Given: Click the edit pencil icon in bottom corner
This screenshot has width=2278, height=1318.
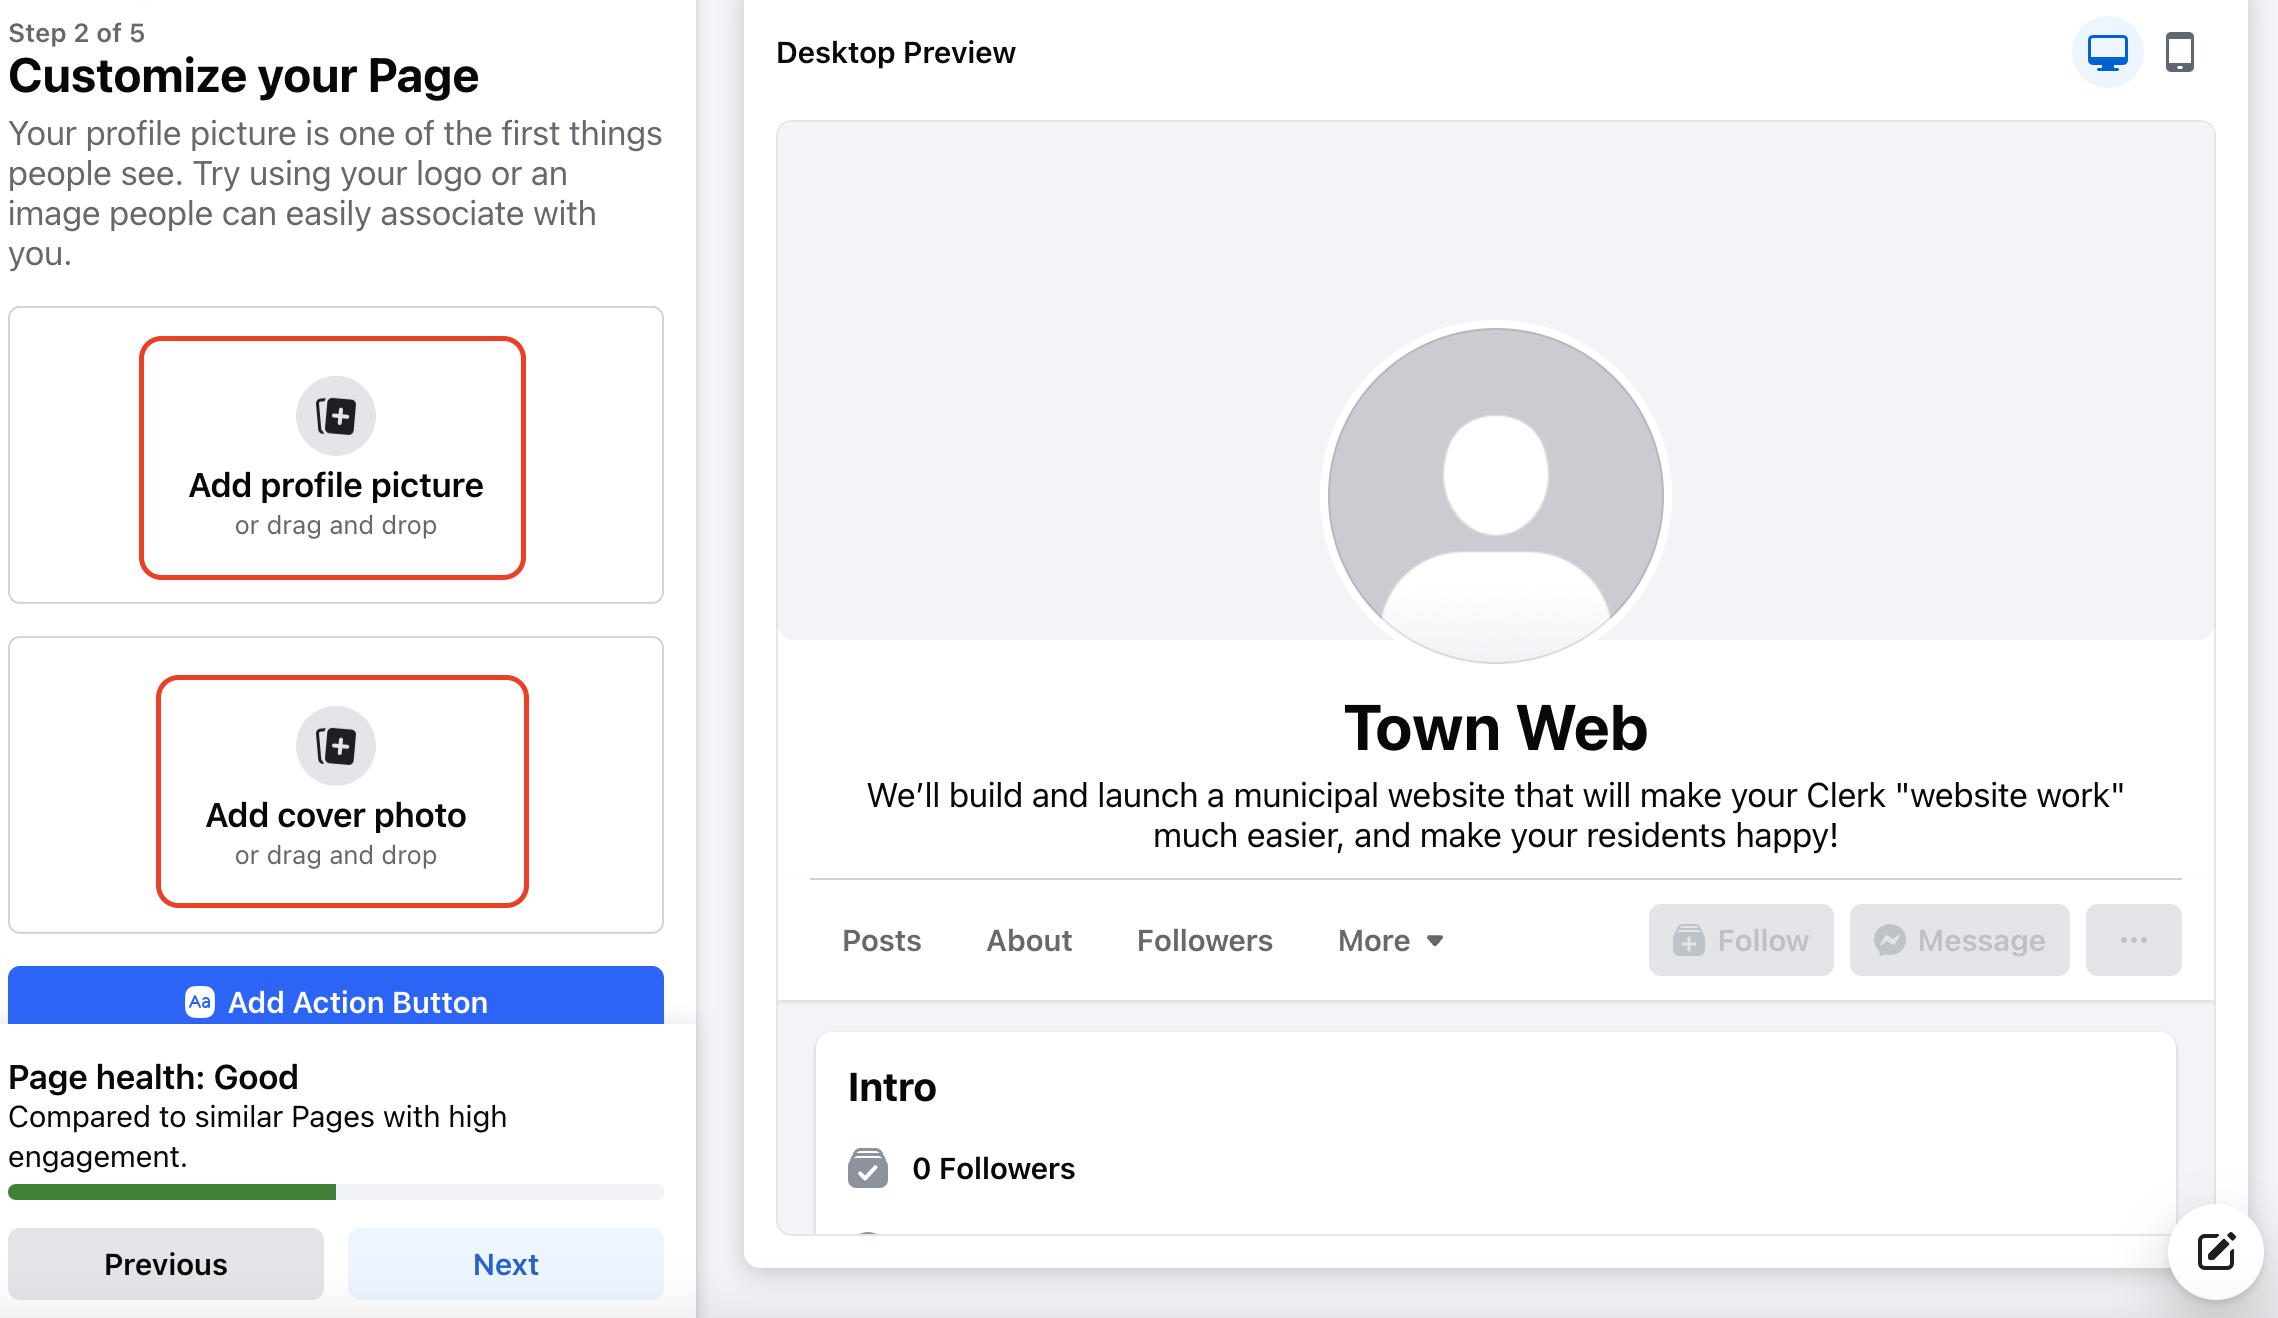Looking at the screenshot, I should click(2216, 1251).
